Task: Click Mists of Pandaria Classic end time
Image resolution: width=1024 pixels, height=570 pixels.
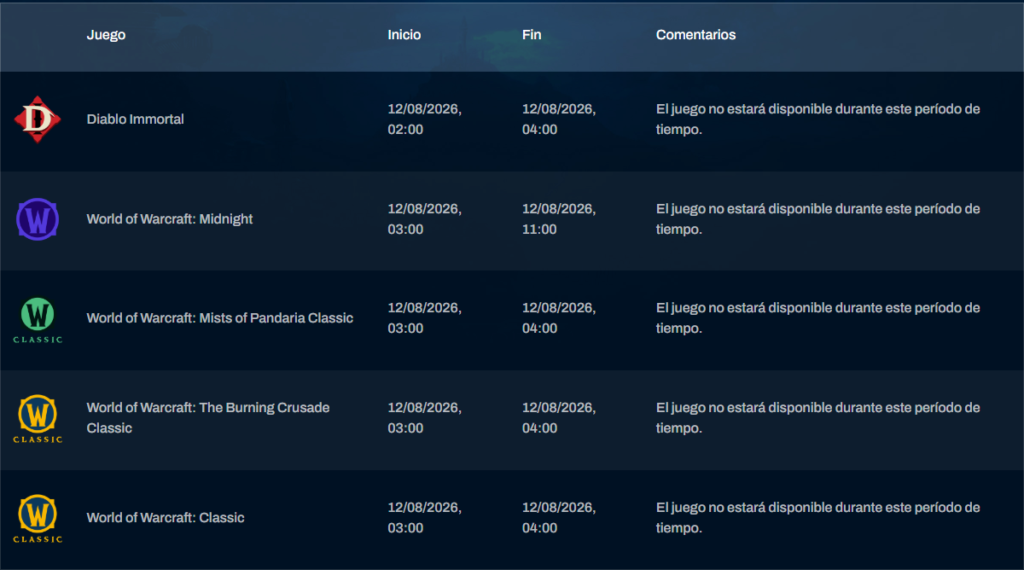Action: point(559,318)
